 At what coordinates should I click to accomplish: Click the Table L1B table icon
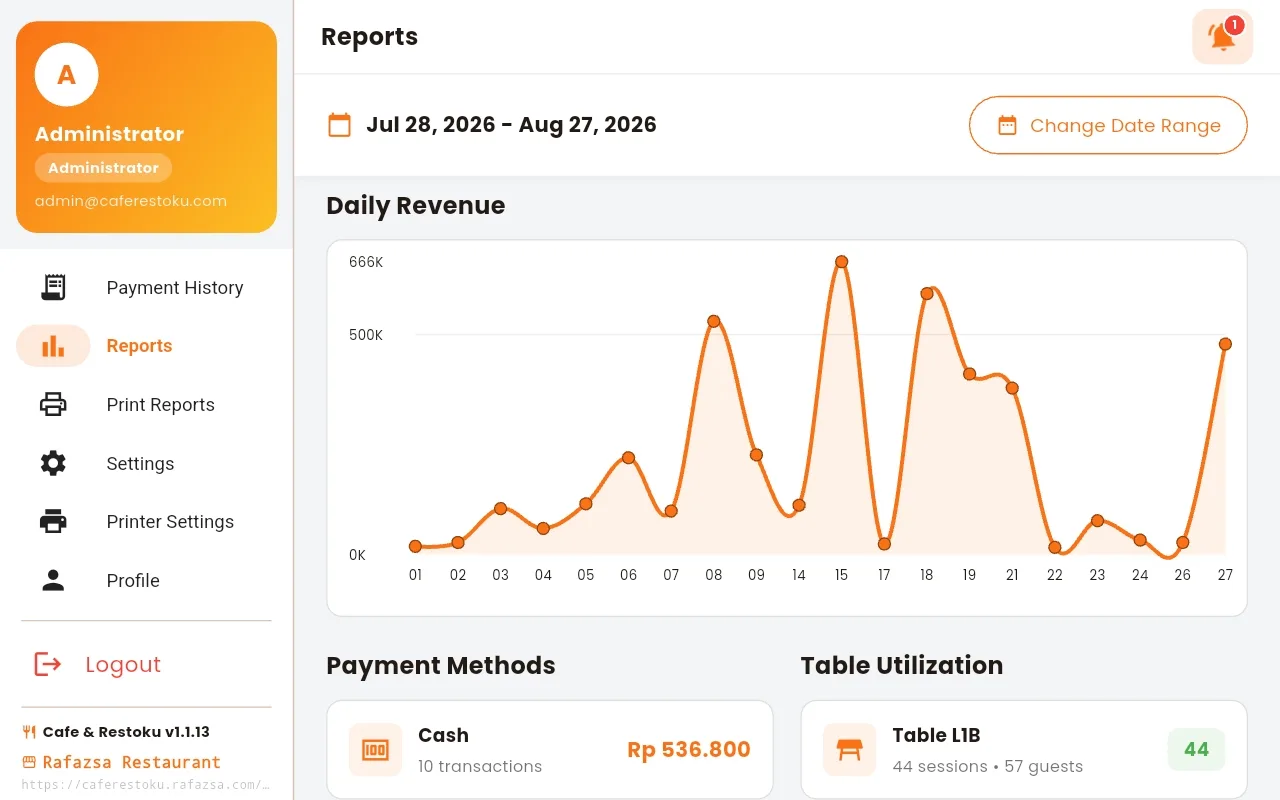(x=849, y=750)
